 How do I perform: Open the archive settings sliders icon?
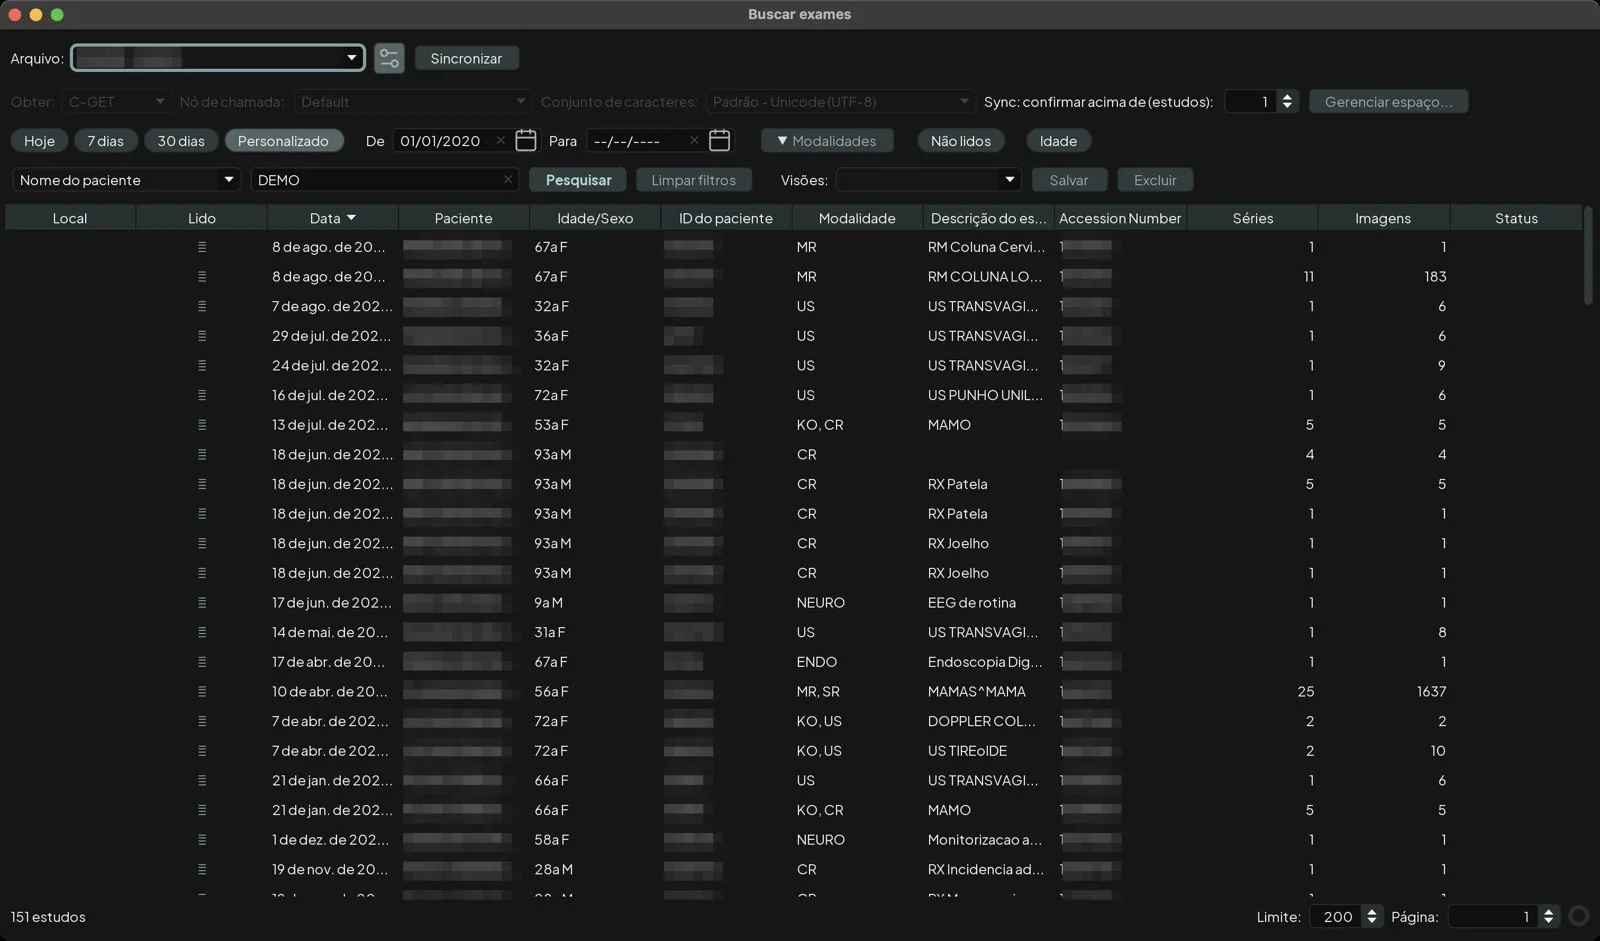click(x=389, y=58)
